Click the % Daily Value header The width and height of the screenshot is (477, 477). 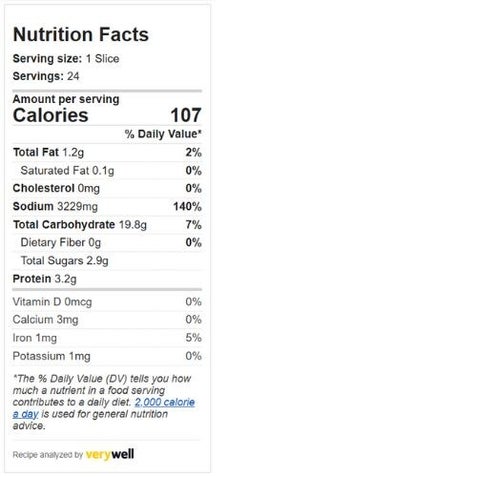[163, 134]
